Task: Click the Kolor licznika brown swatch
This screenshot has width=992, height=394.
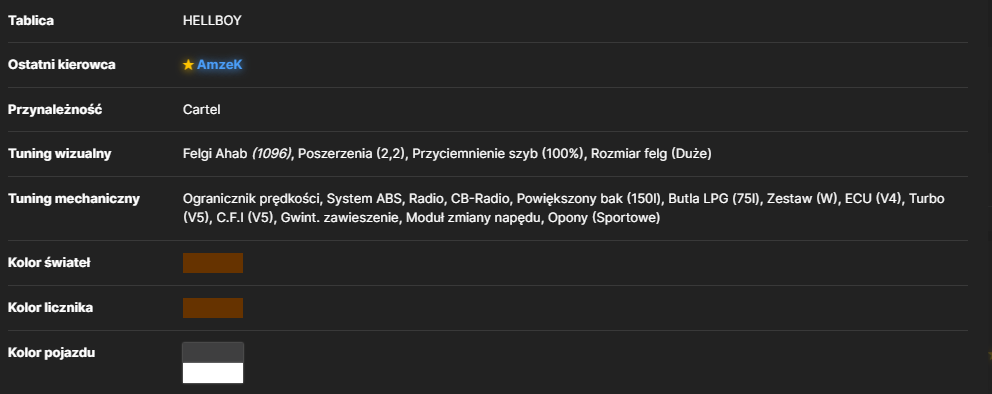Action: point(213,308)
